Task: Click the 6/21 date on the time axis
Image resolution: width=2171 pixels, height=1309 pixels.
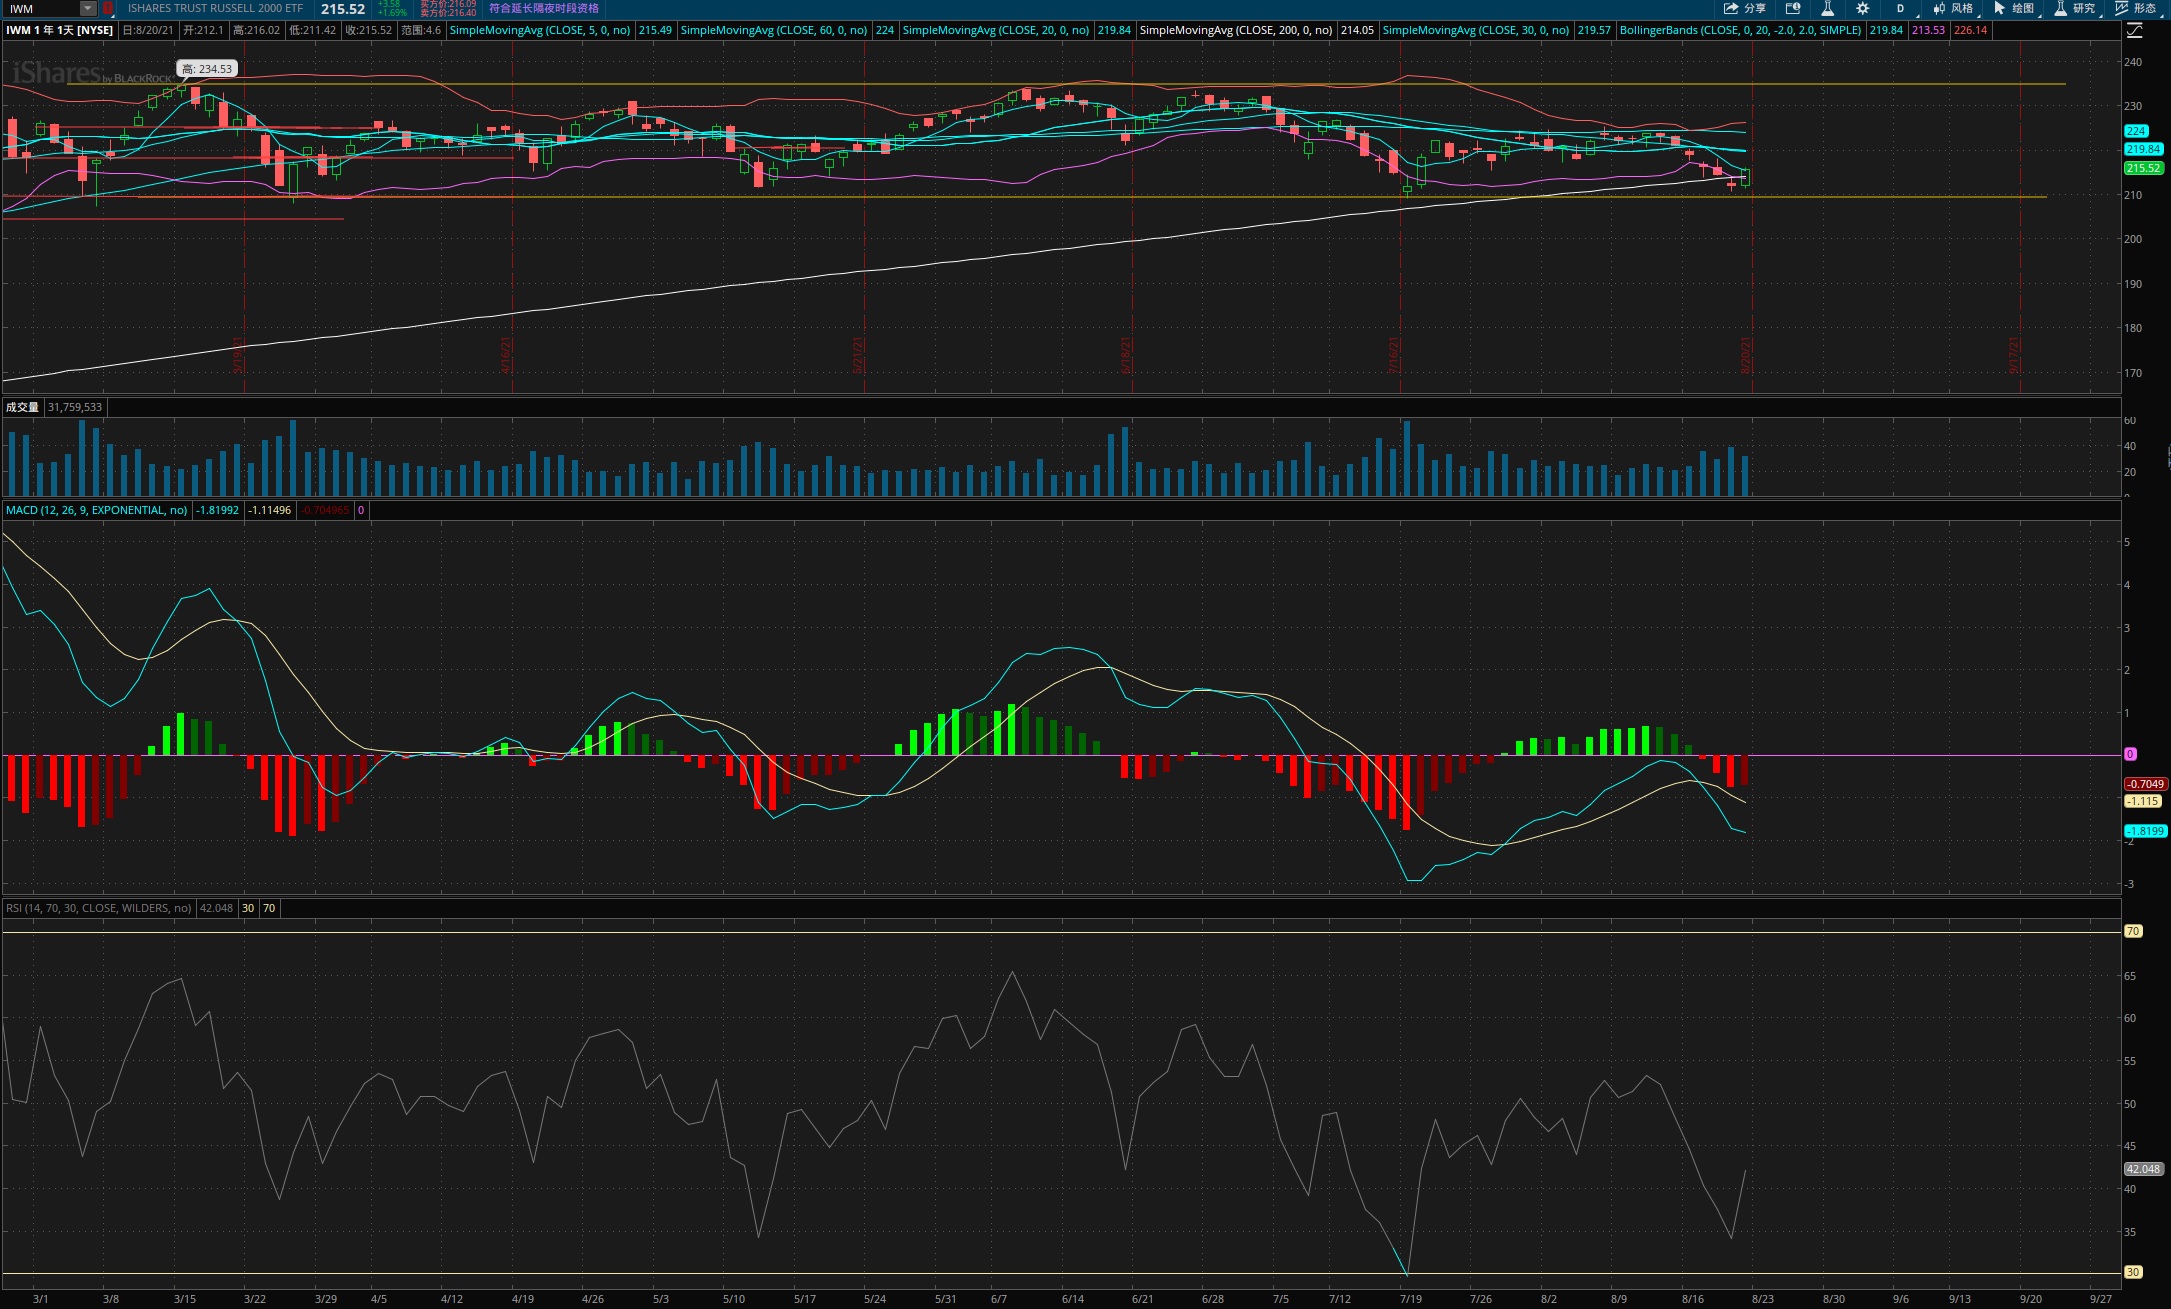Action: pos(1142,1299)
